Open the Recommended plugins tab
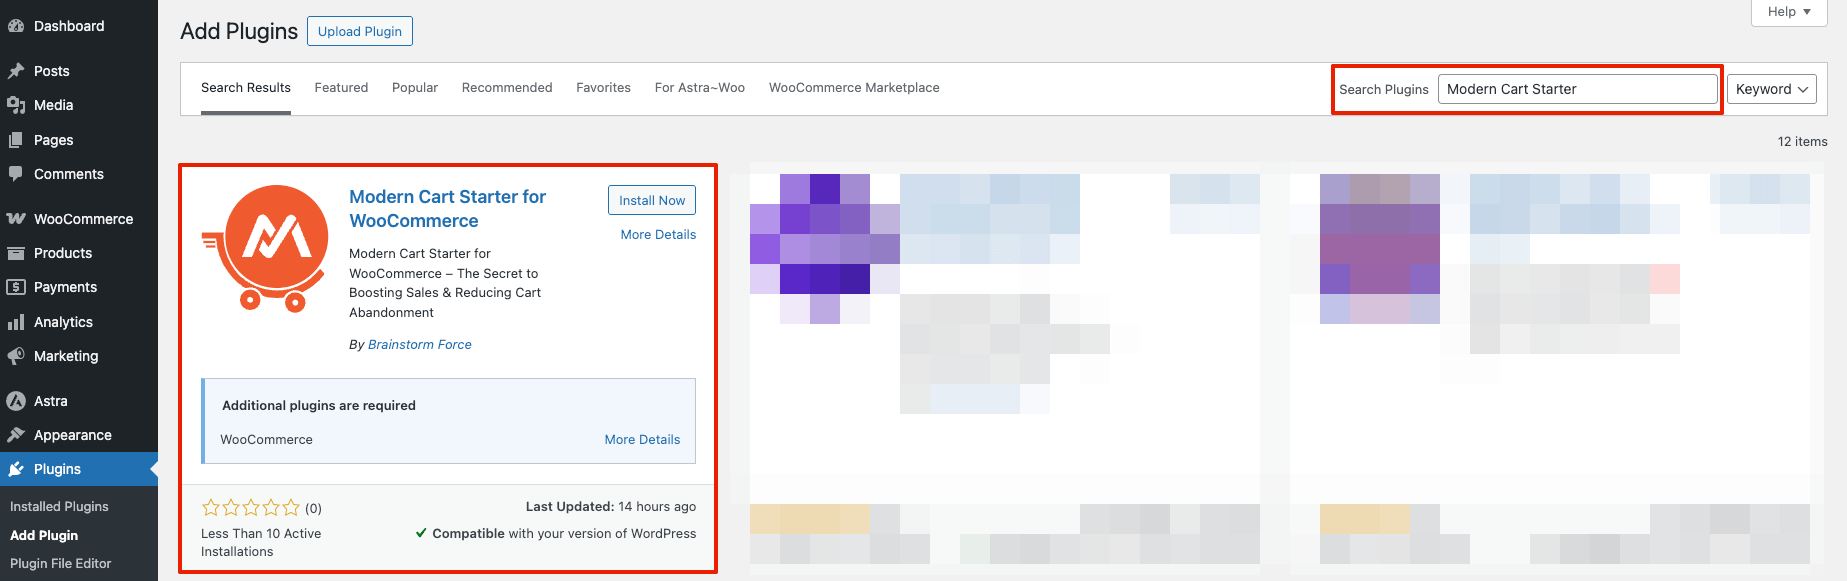Screen dimensions: 1847x581 (x=507, y=88)
